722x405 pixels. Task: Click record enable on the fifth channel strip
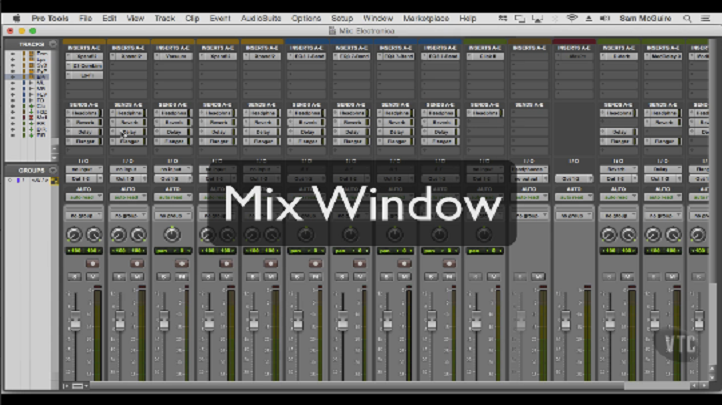271,263
